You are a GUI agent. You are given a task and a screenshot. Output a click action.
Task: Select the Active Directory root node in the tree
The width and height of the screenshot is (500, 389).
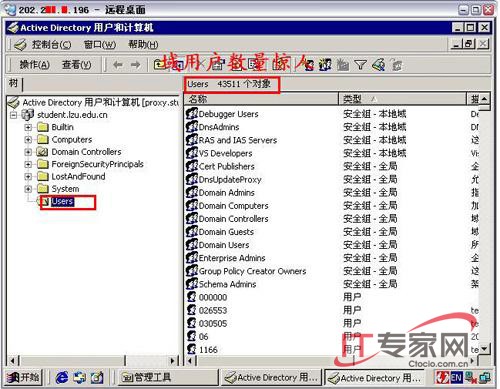pyautogui.click(x=100, y=102)
